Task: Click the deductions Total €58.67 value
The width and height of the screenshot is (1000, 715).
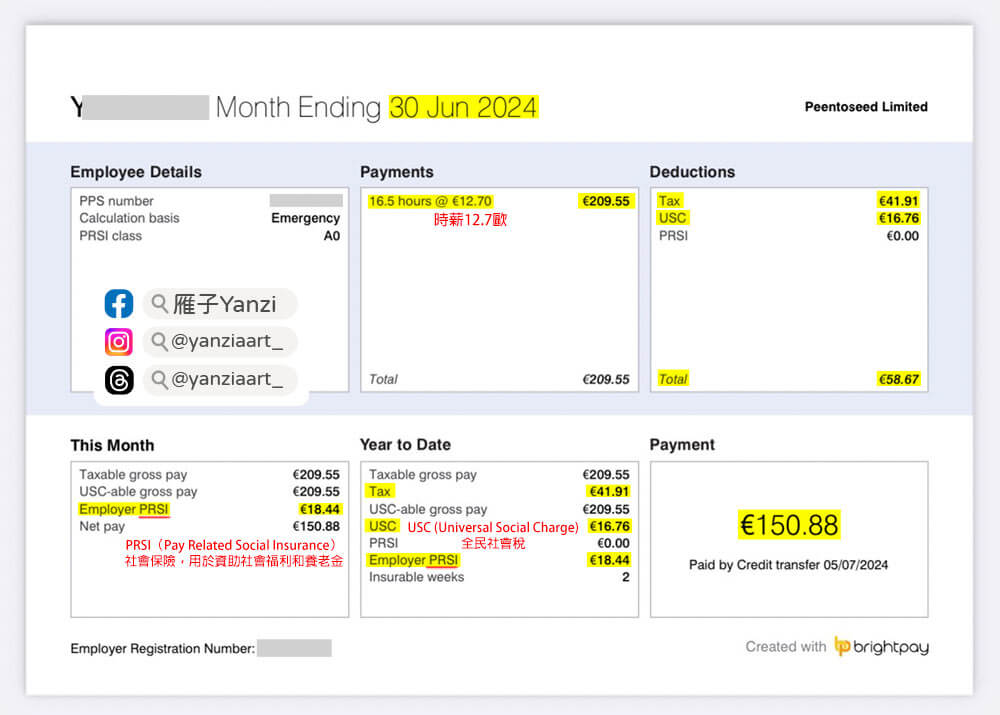Action: pos(898,379)
